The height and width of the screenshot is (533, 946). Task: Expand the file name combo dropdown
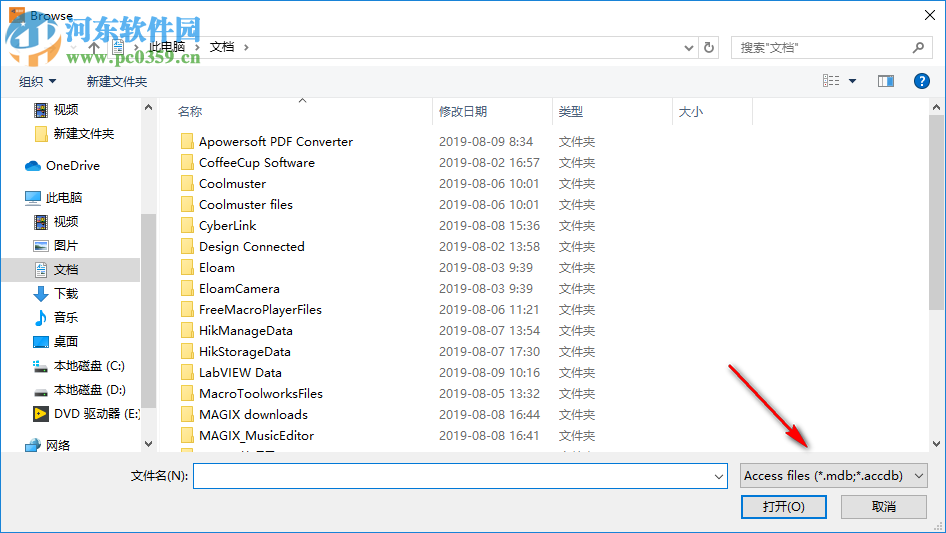(x=719, y=476)
